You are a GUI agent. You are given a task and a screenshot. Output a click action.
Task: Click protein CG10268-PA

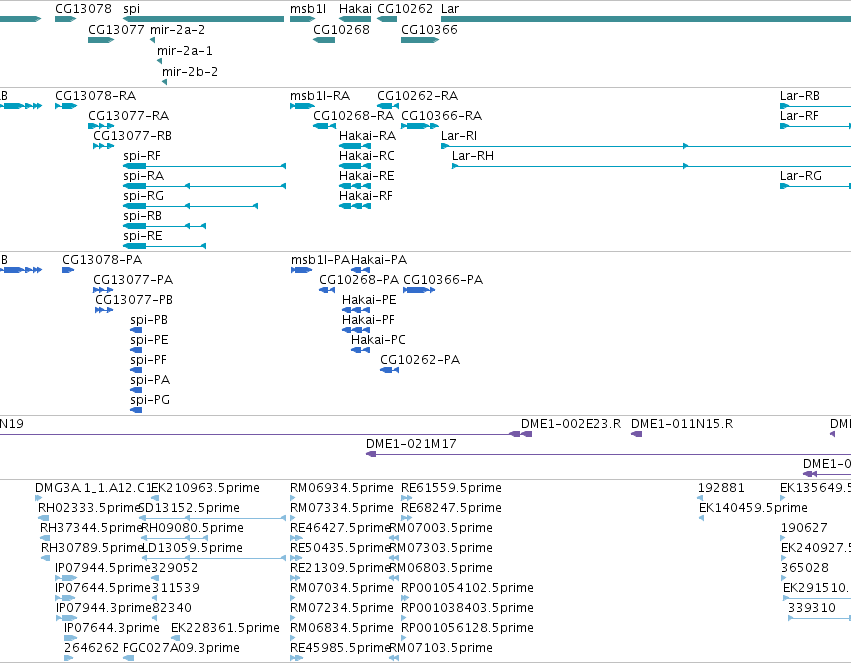point(359,279)
